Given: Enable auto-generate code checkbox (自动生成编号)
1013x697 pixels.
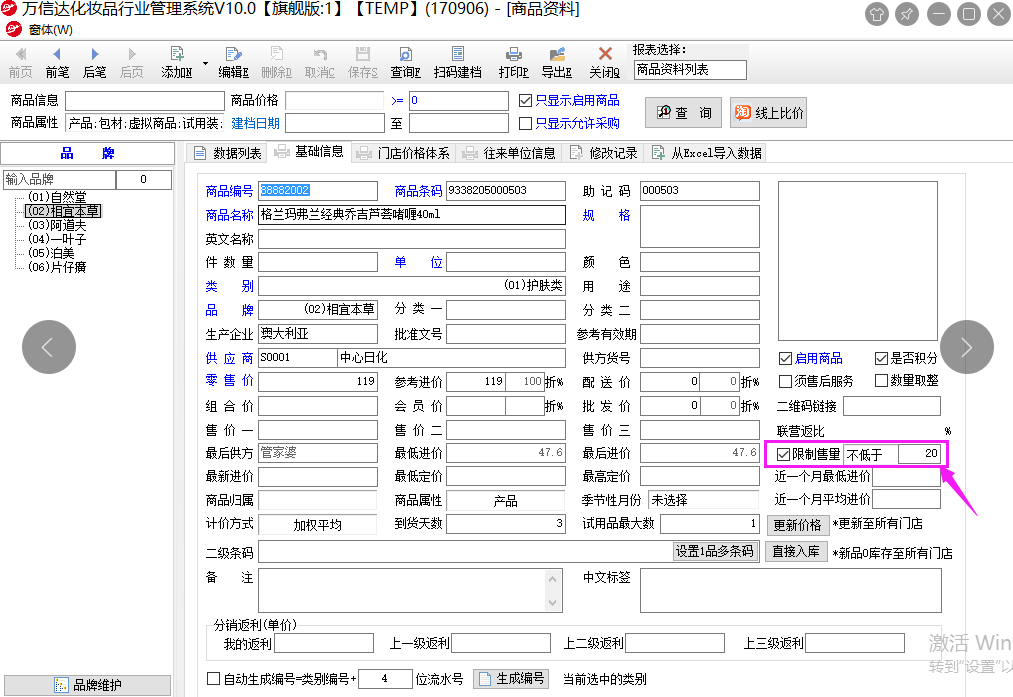Looking at the screenshot, I should (x=213, y=678).
